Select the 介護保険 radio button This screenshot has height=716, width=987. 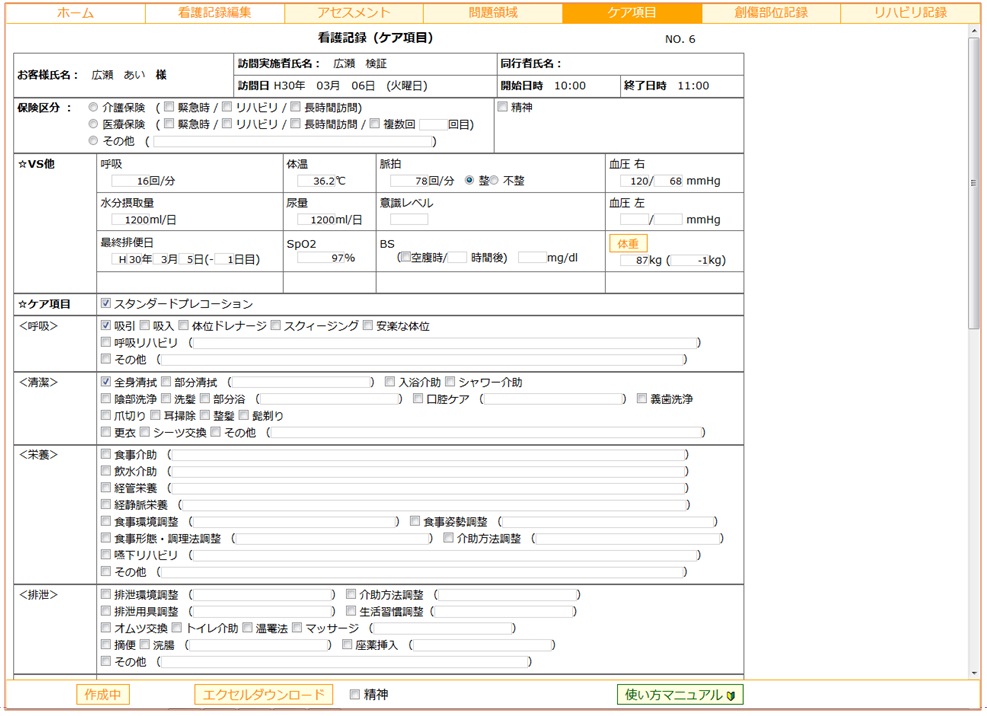[93, 107]
